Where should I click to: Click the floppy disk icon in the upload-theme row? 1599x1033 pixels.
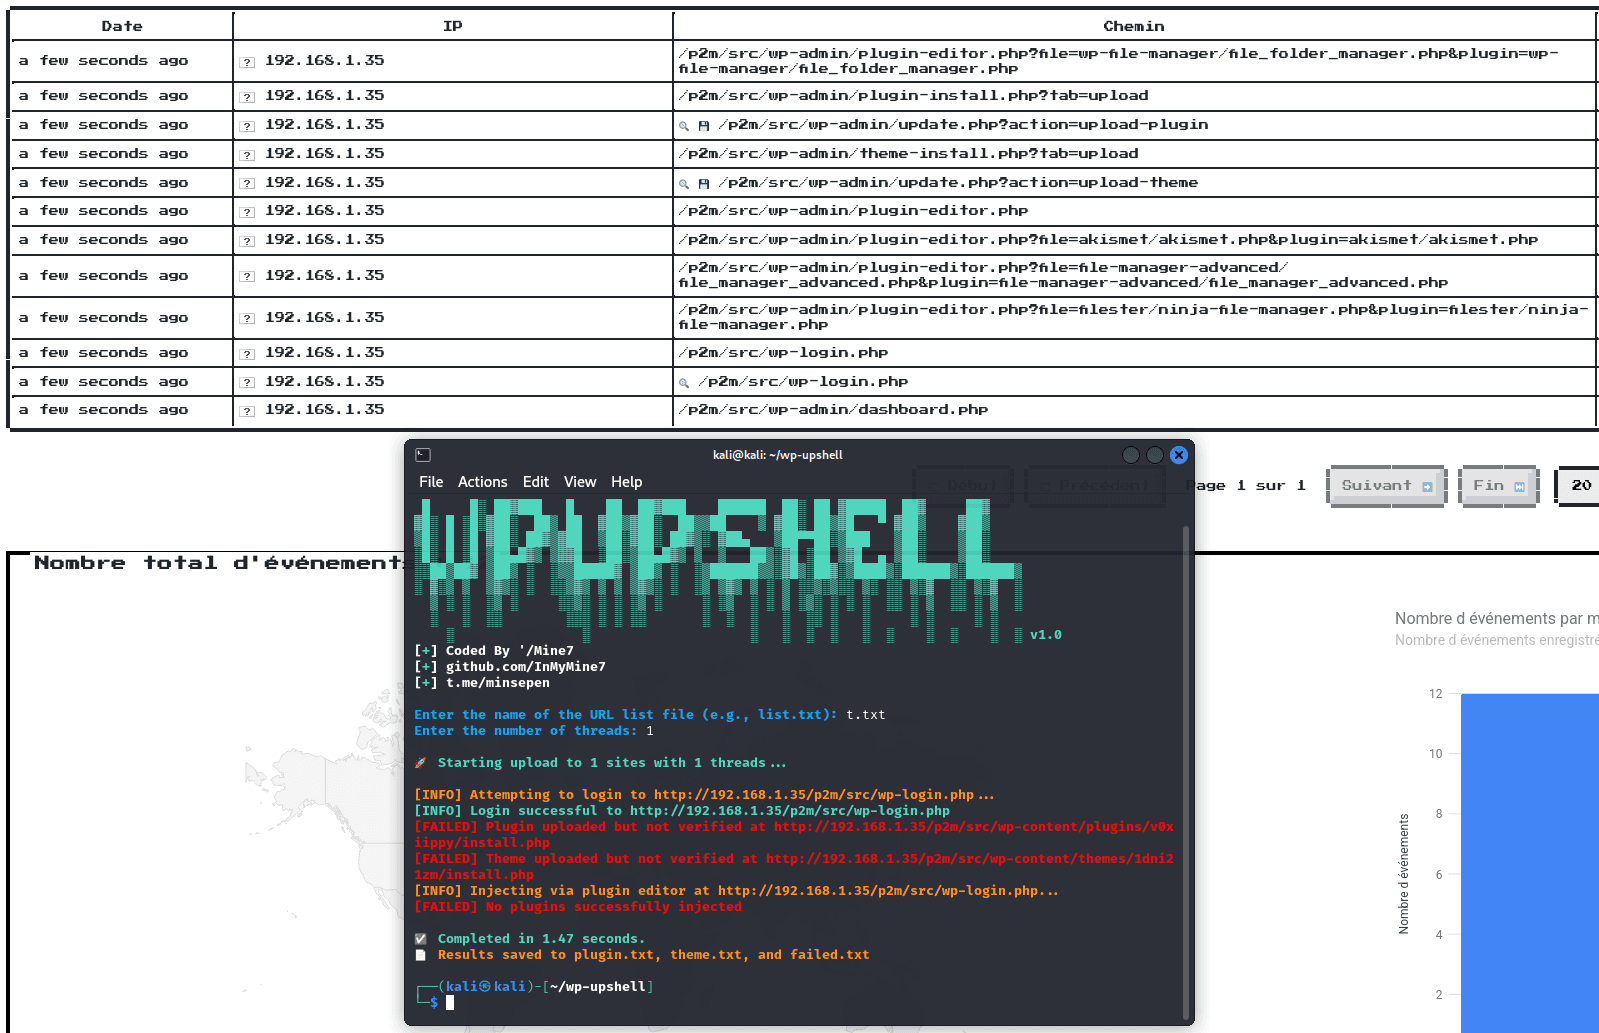click(704, 184)
